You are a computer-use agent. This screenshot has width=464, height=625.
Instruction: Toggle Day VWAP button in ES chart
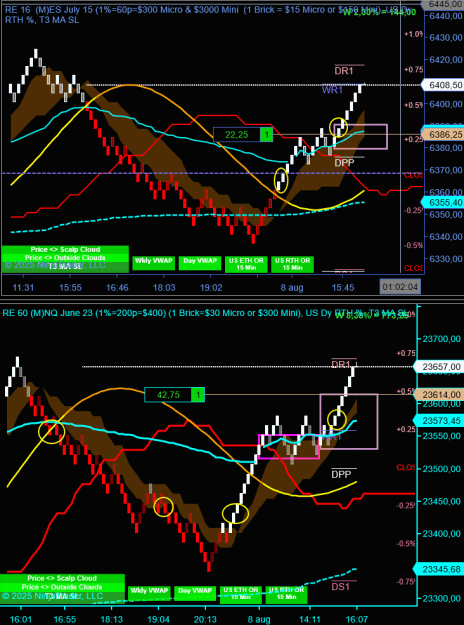coord(200,263)
